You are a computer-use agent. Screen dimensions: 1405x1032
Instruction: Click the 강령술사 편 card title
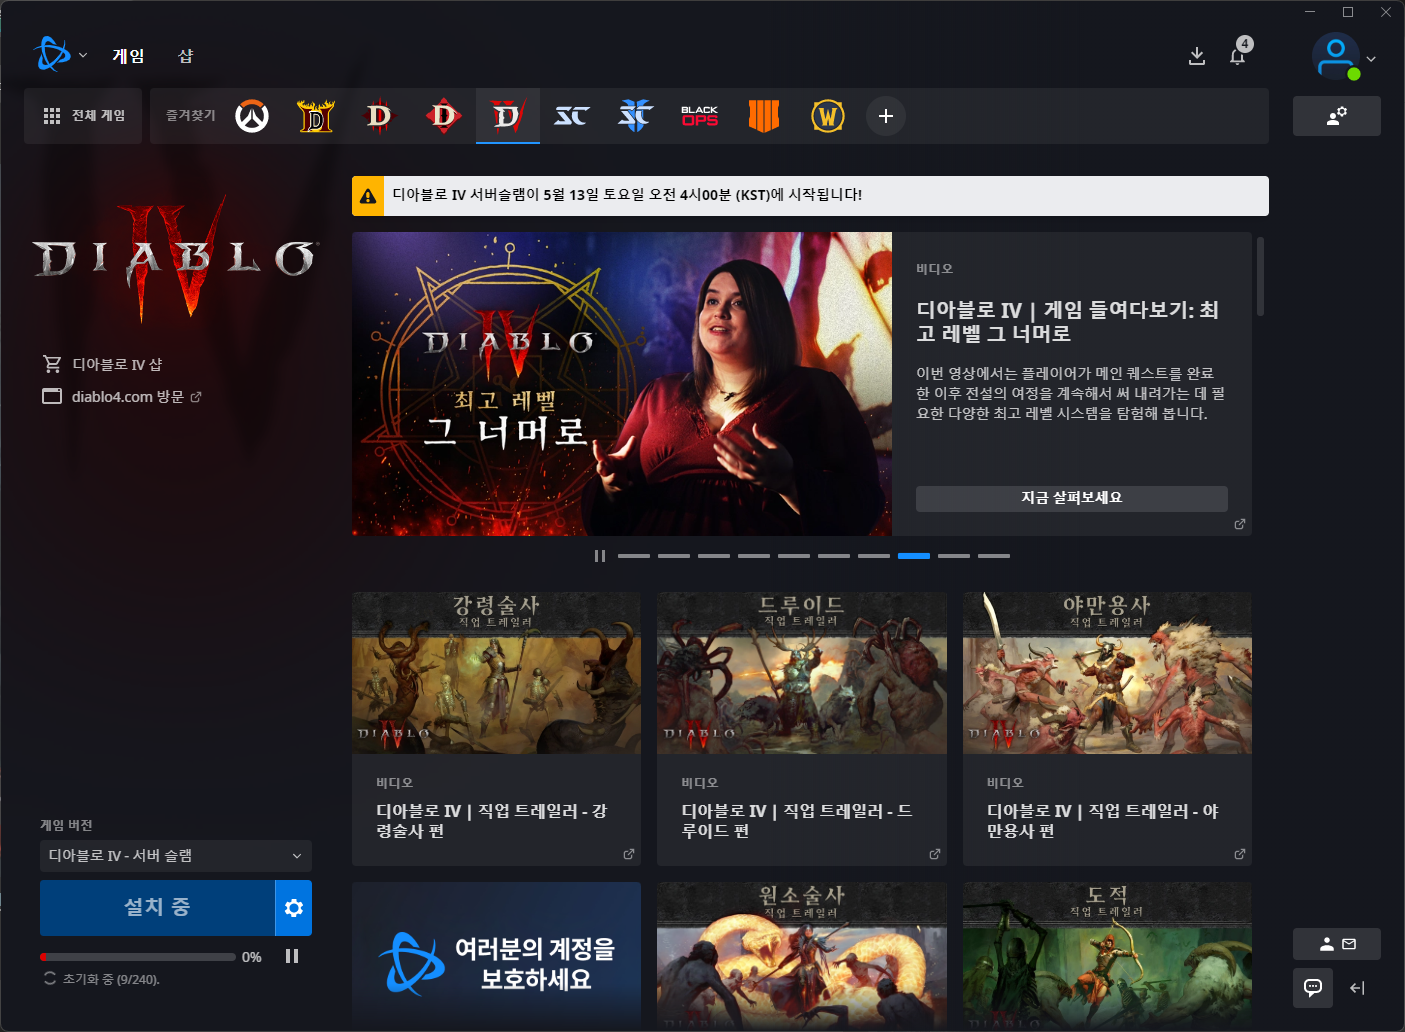coord(491,821)
